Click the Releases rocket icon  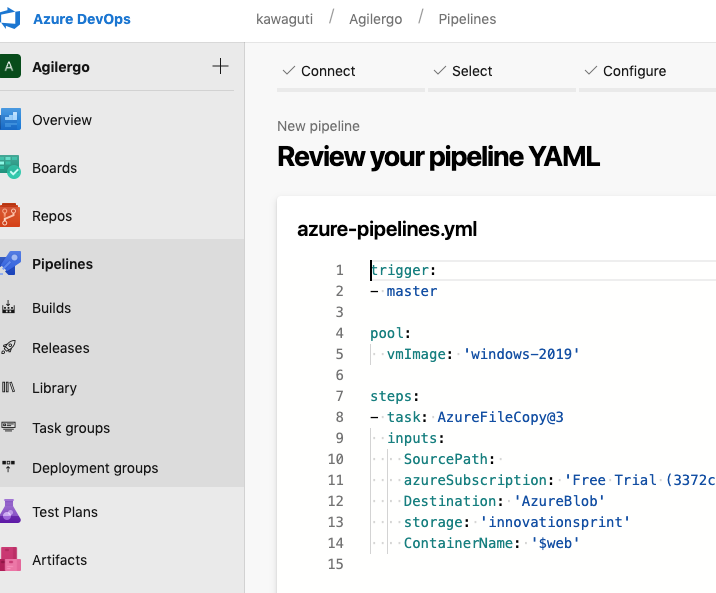10,348
